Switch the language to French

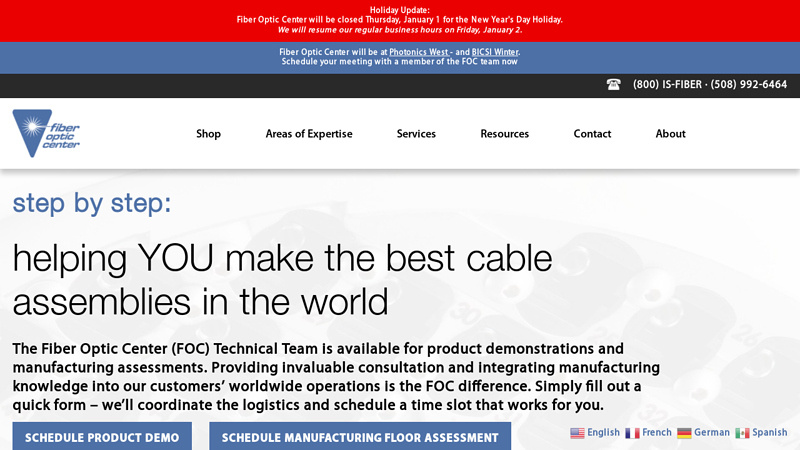click(x=657, y=433)
